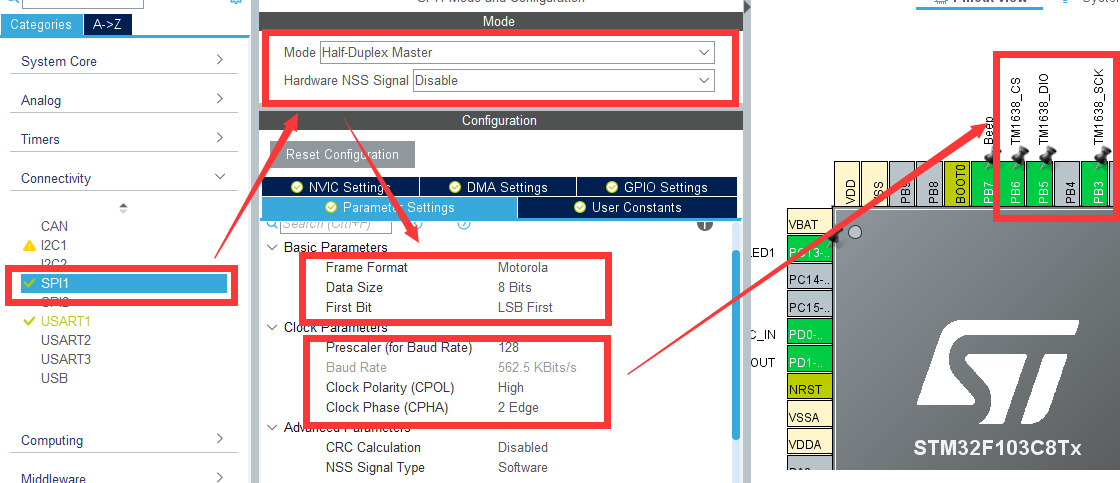Image resolution: width=1120 pixels, height=483 pixels.
Task: Click the Frame Format value Motorola
Action: tap(523, 267)
